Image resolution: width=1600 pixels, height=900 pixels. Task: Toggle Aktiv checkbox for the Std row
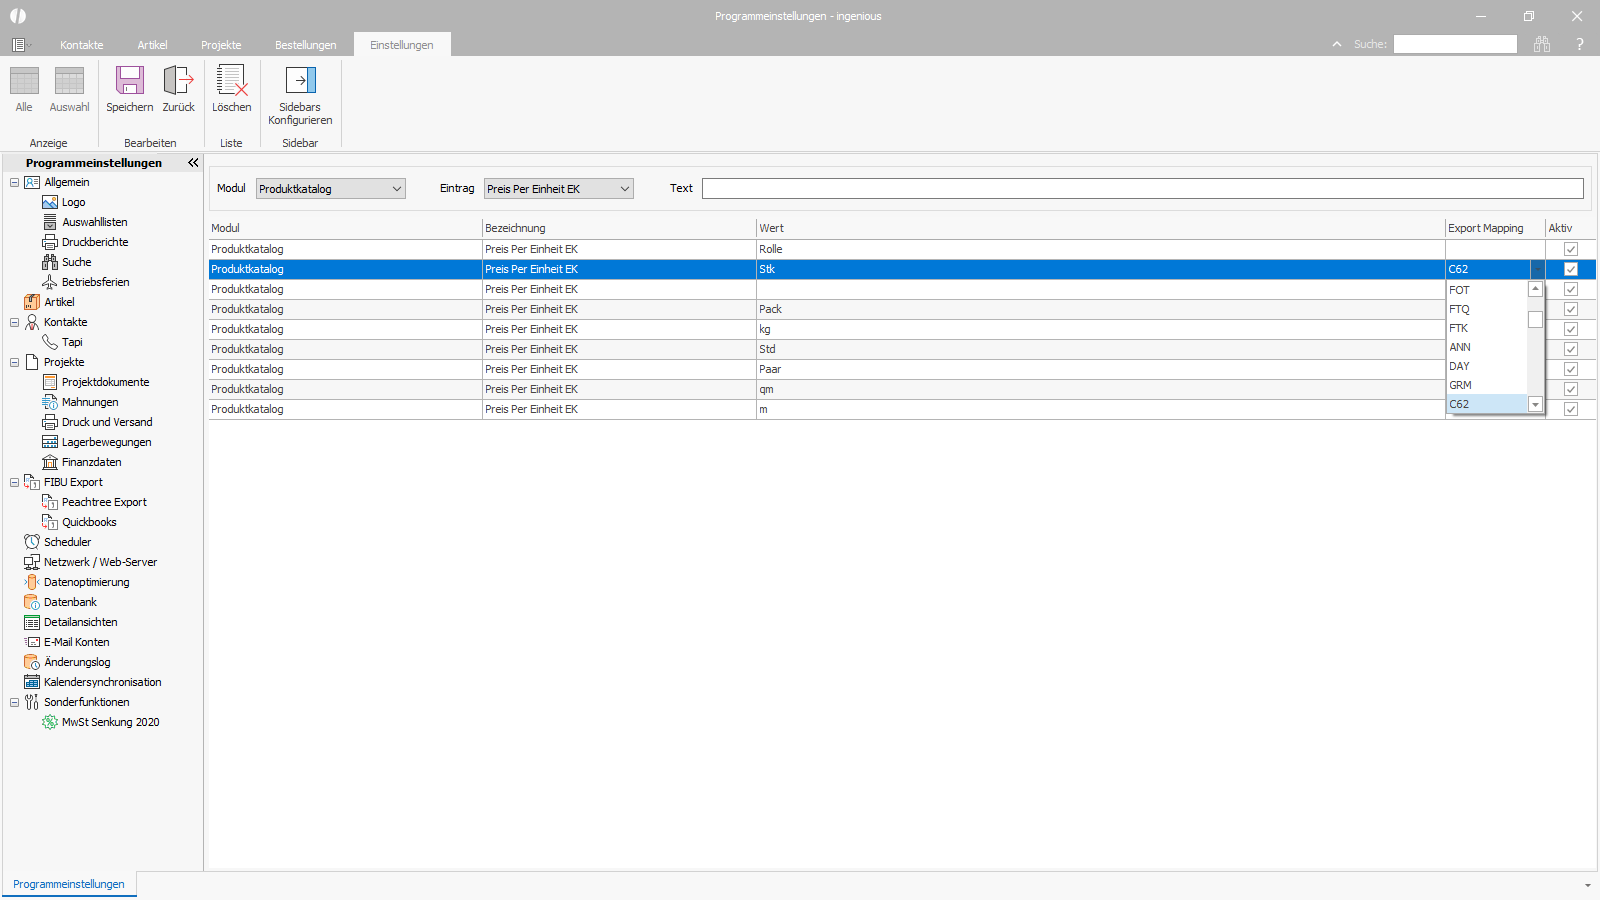(1571, 349)
